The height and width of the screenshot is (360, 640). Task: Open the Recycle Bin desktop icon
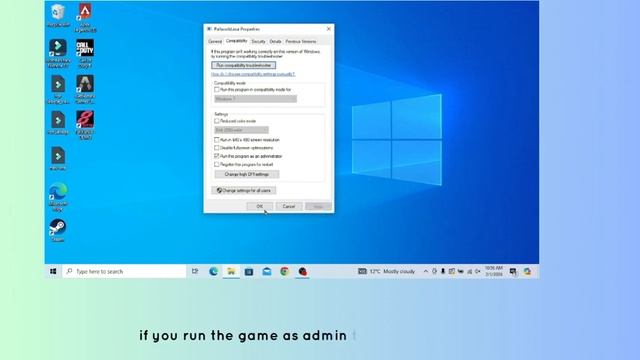tap(58, 15)
